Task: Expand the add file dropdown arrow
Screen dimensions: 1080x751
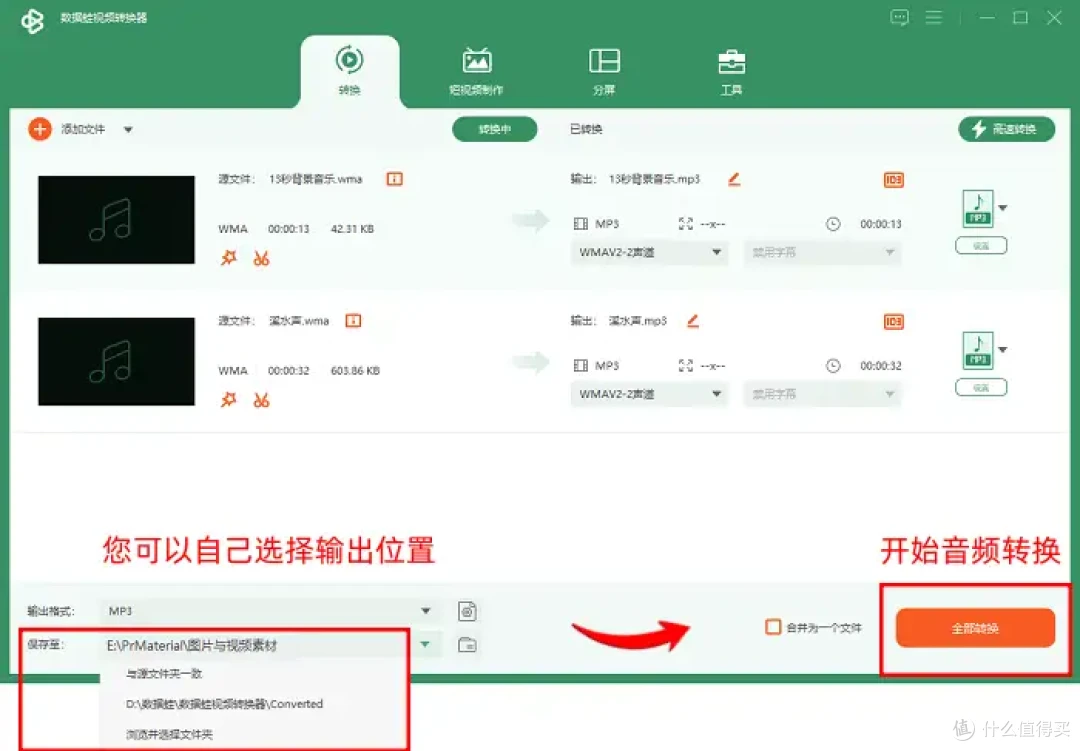Action: point(128,130)
